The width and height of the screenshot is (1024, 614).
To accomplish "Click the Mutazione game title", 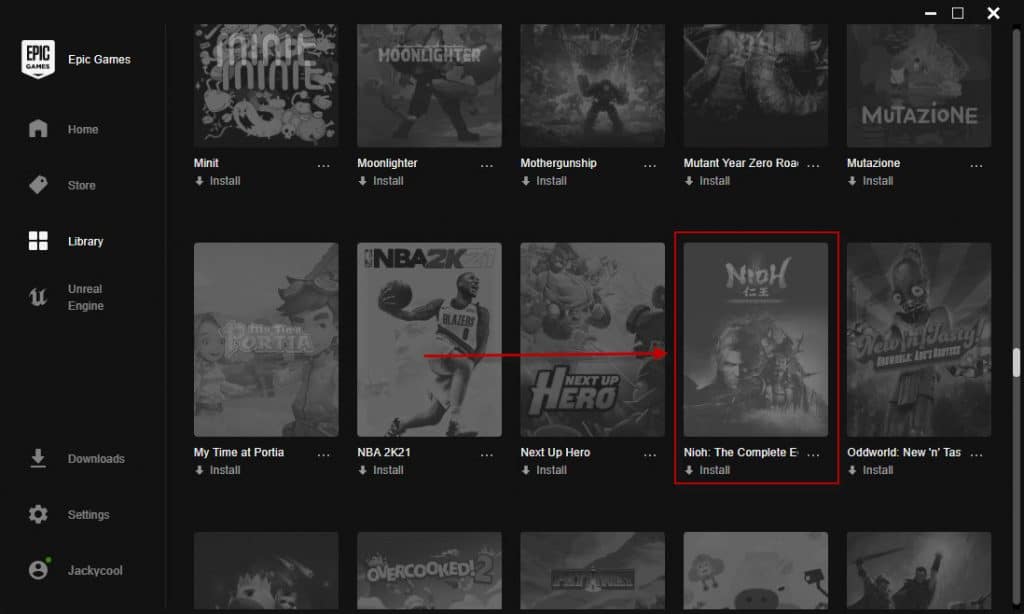I will pos(873,163).
